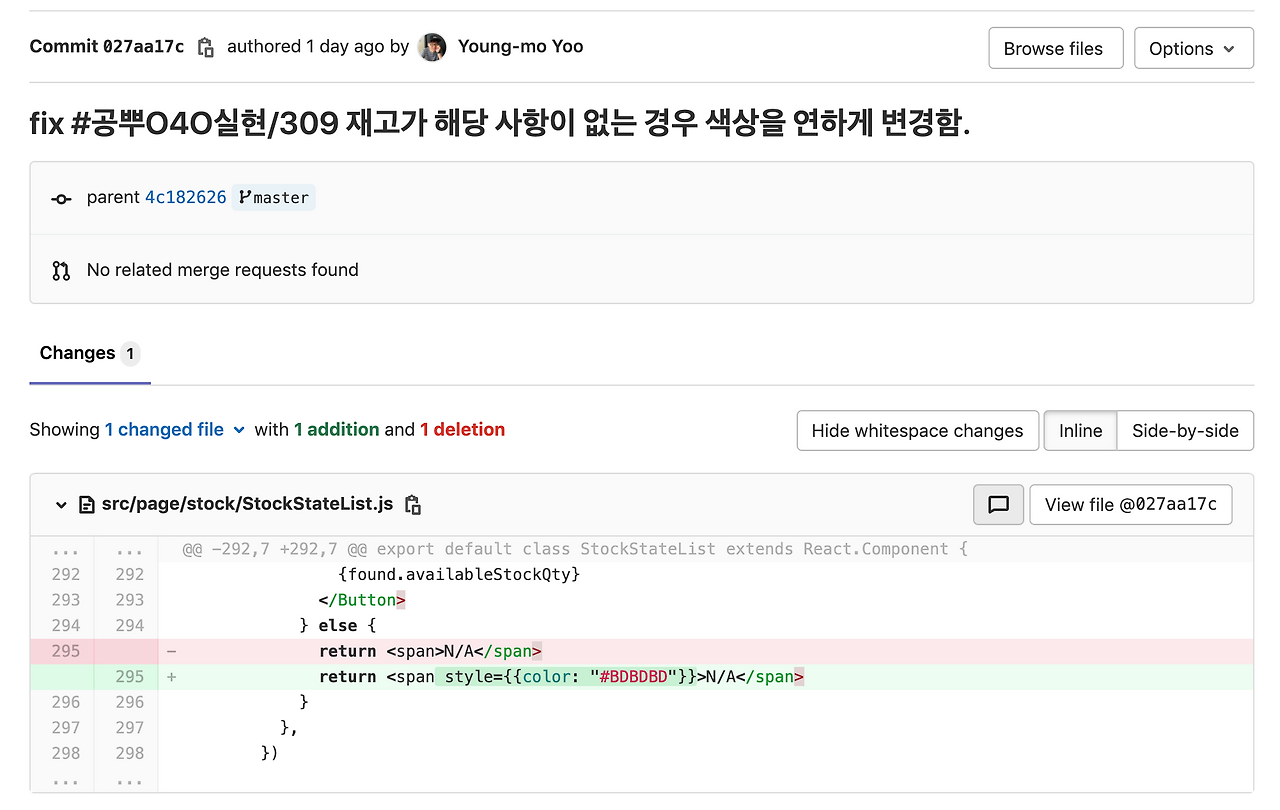Collapse the StockStateList.js file diff
This screenshot has width=1280, height=810.
(x=62, y=505)
